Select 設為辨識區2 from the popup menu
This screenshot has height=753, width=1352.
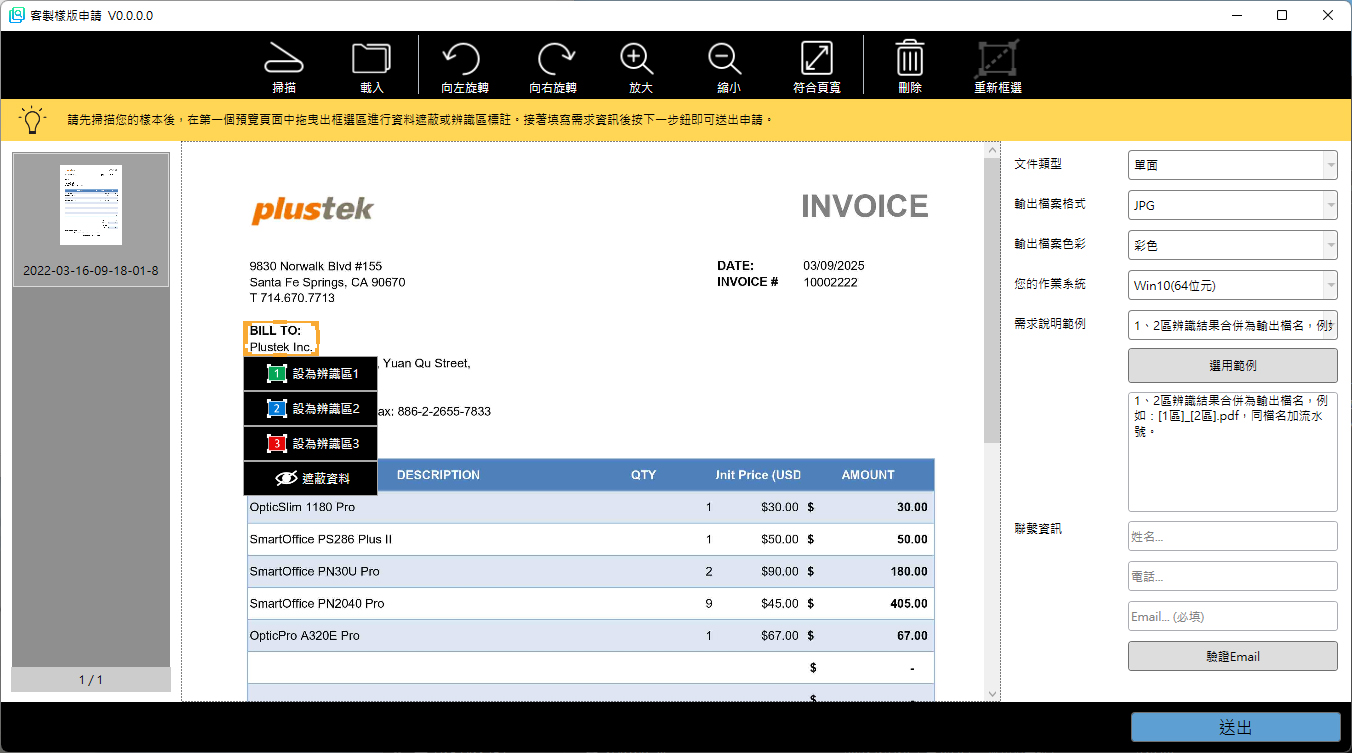[311, 408]
